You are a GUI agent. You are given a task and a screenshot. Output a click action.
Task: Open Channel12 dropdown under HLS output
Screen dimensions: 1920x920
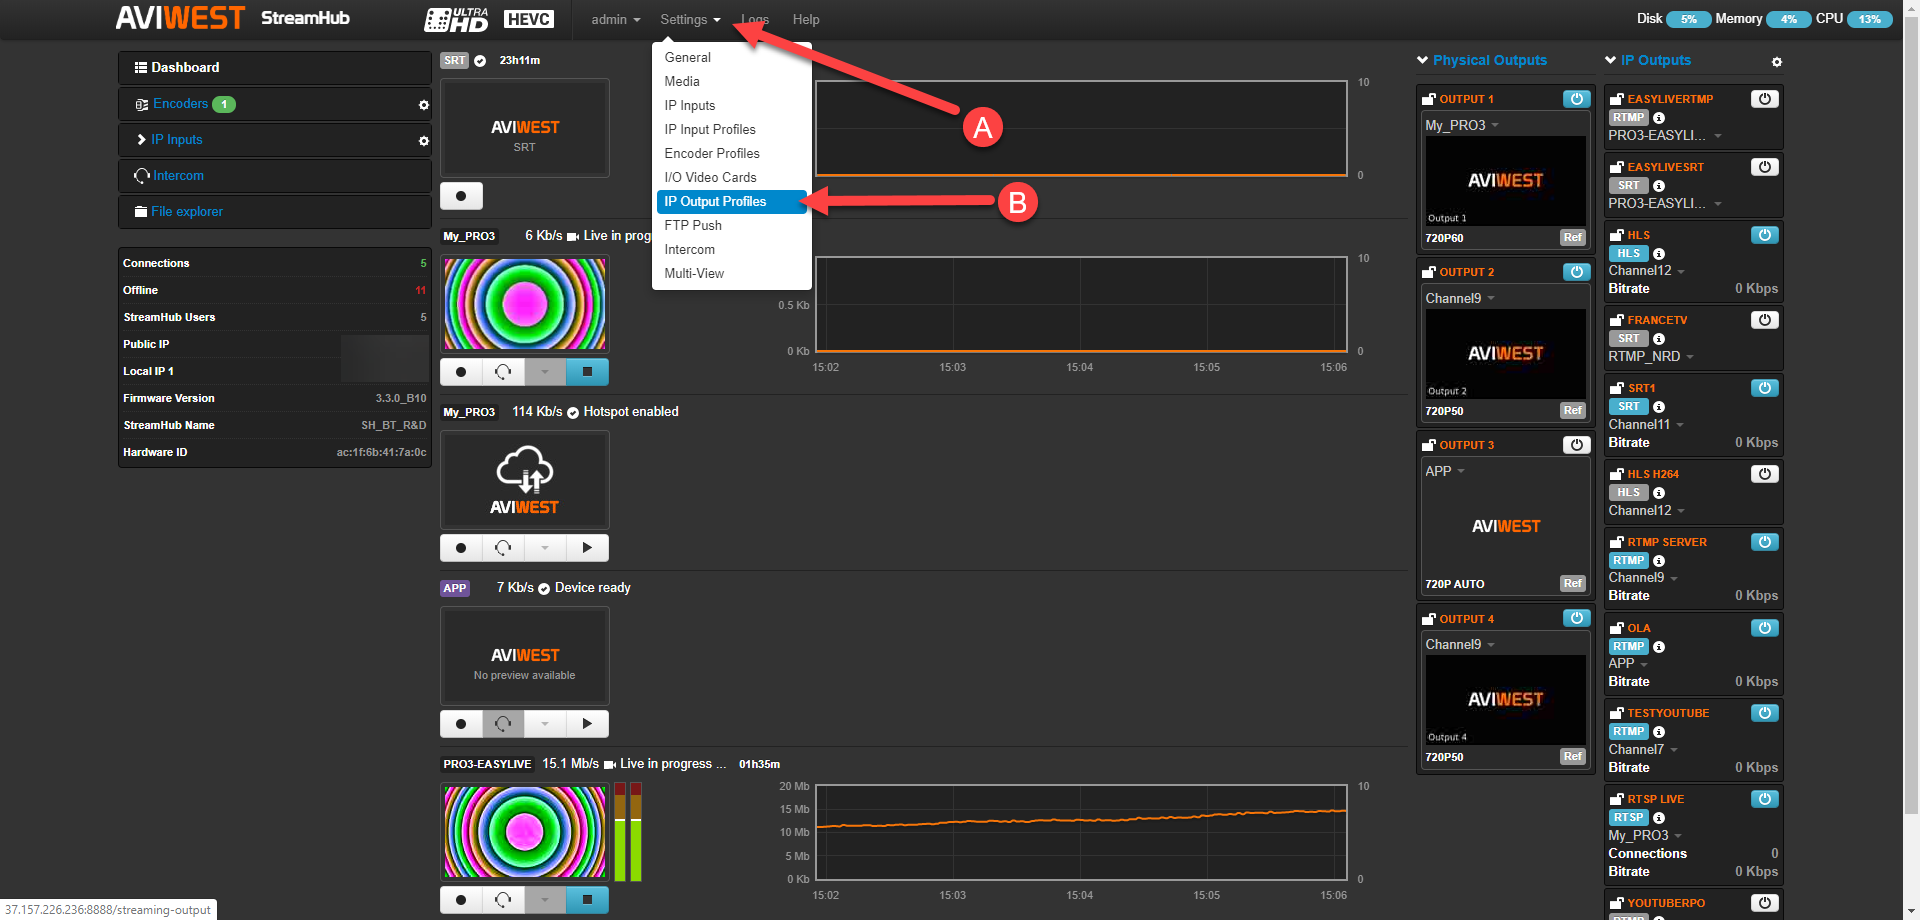(1646, 271)
